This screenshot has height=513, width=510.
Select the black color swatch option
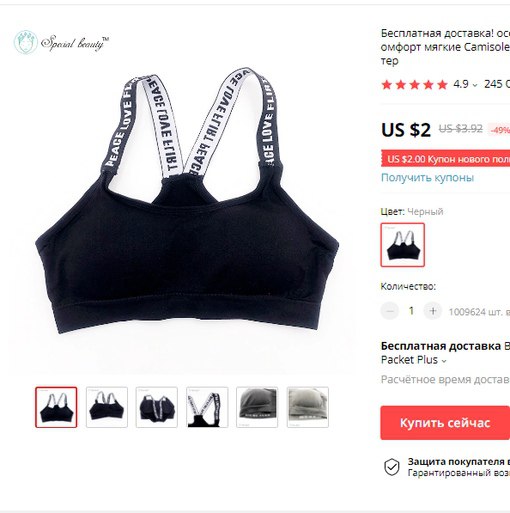coord(403,245)
